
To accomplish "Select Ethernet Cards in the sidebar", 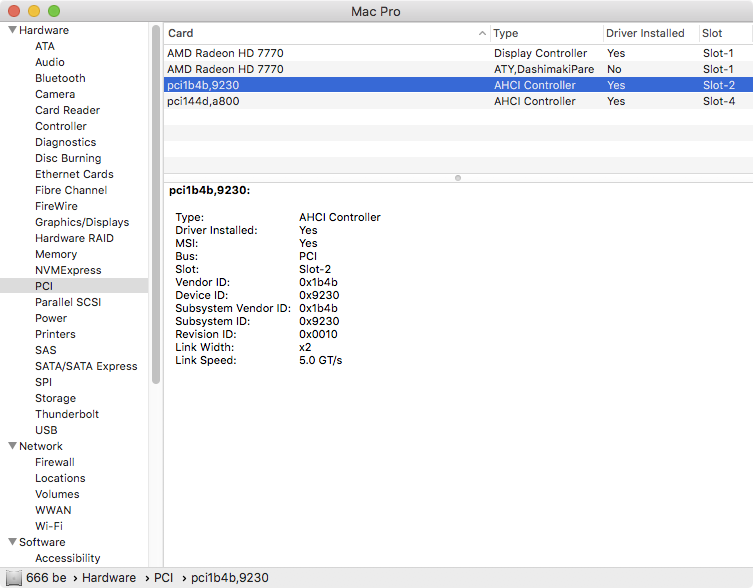I will click(x=74, y=174).
